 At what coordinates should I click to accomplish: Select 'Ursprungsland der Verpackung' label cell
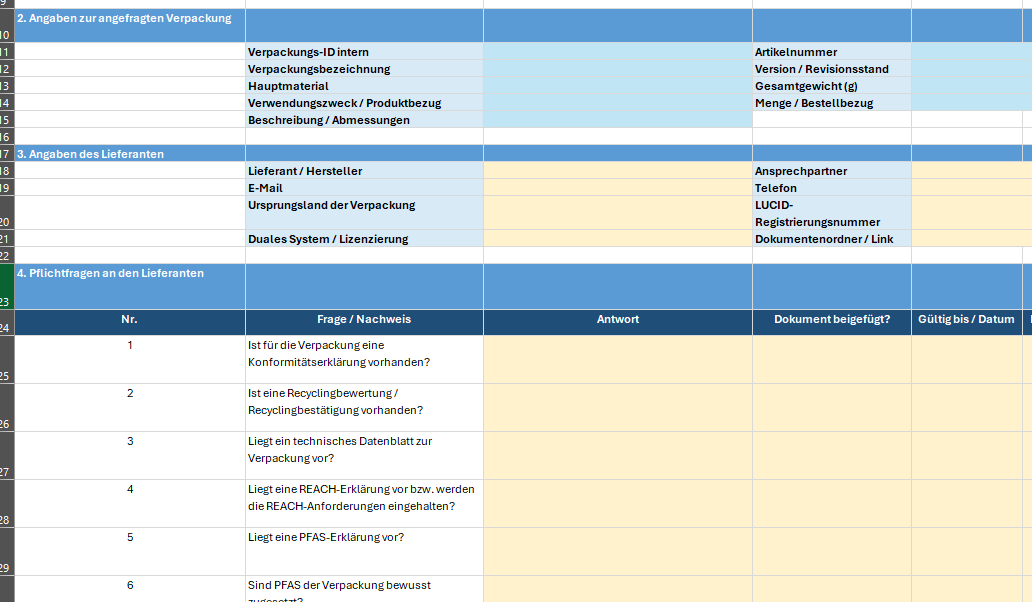364,213
